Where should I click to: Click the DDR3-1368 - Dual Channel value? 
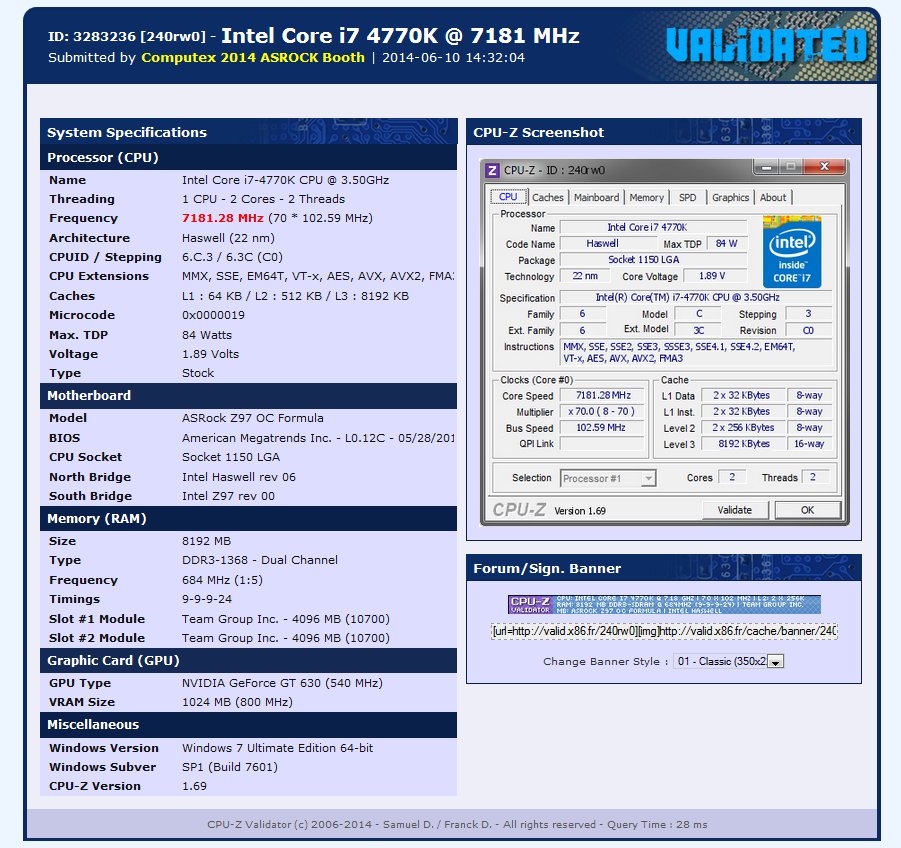260,560
